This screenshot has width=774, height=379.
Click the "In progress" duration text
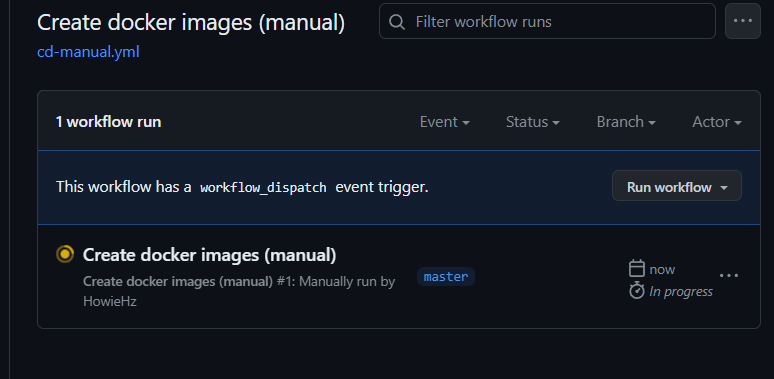pyautogui.click(x=681, y=292)
